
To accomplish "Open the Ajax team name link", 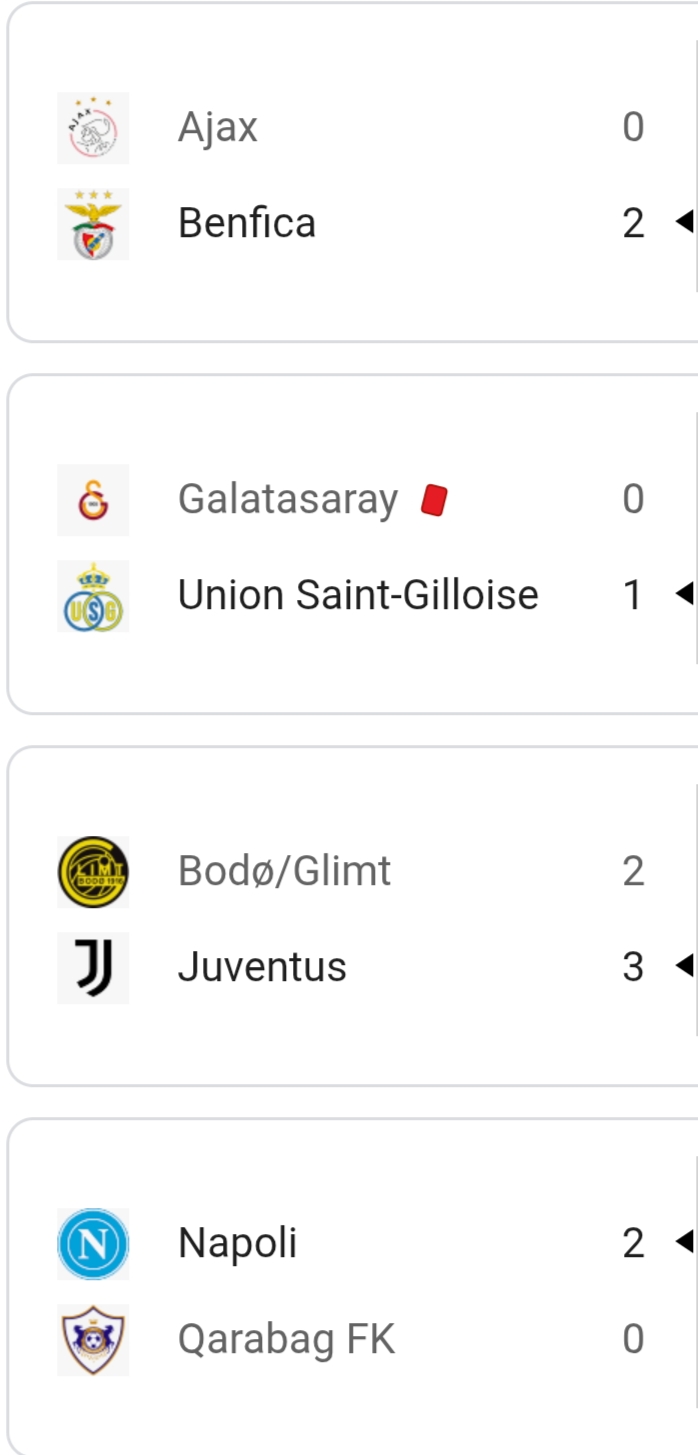I will click(x=218, y=128).
